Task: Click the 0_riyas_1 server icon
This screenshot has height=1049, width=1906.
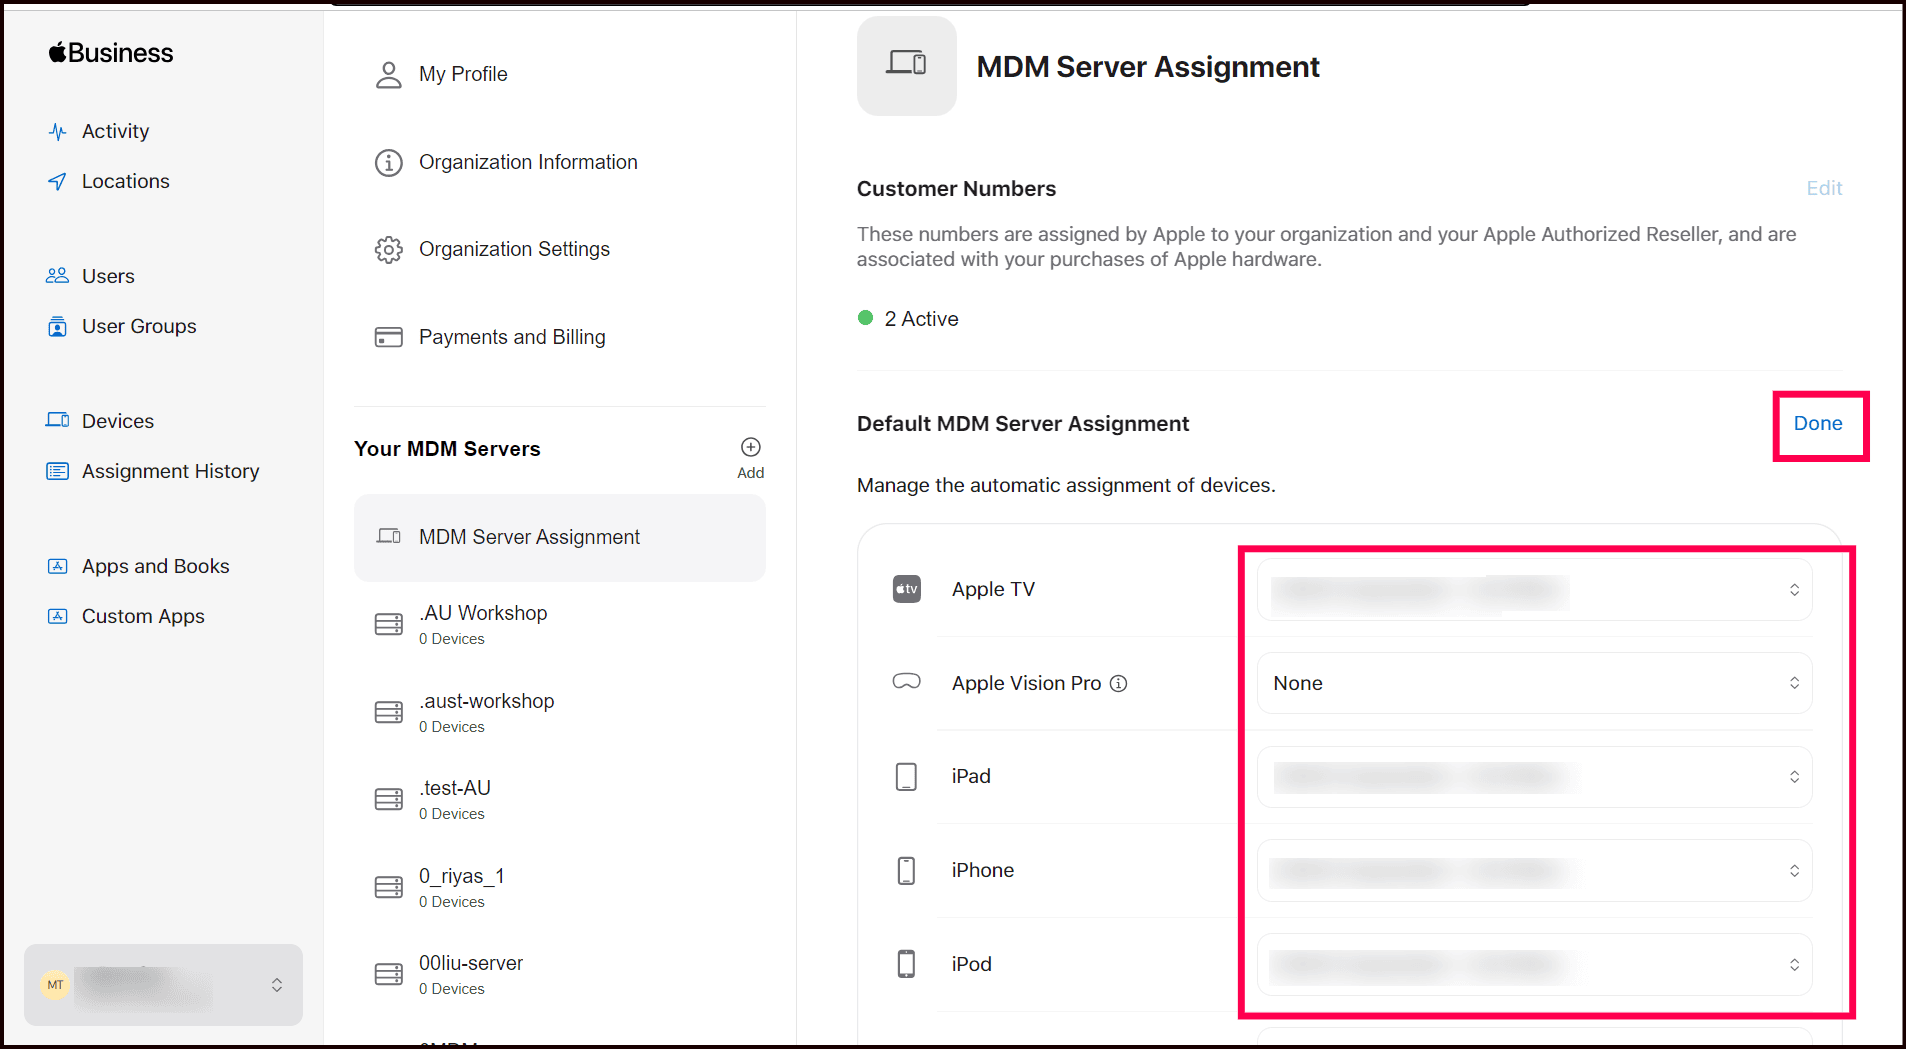Action: (388, 887)
